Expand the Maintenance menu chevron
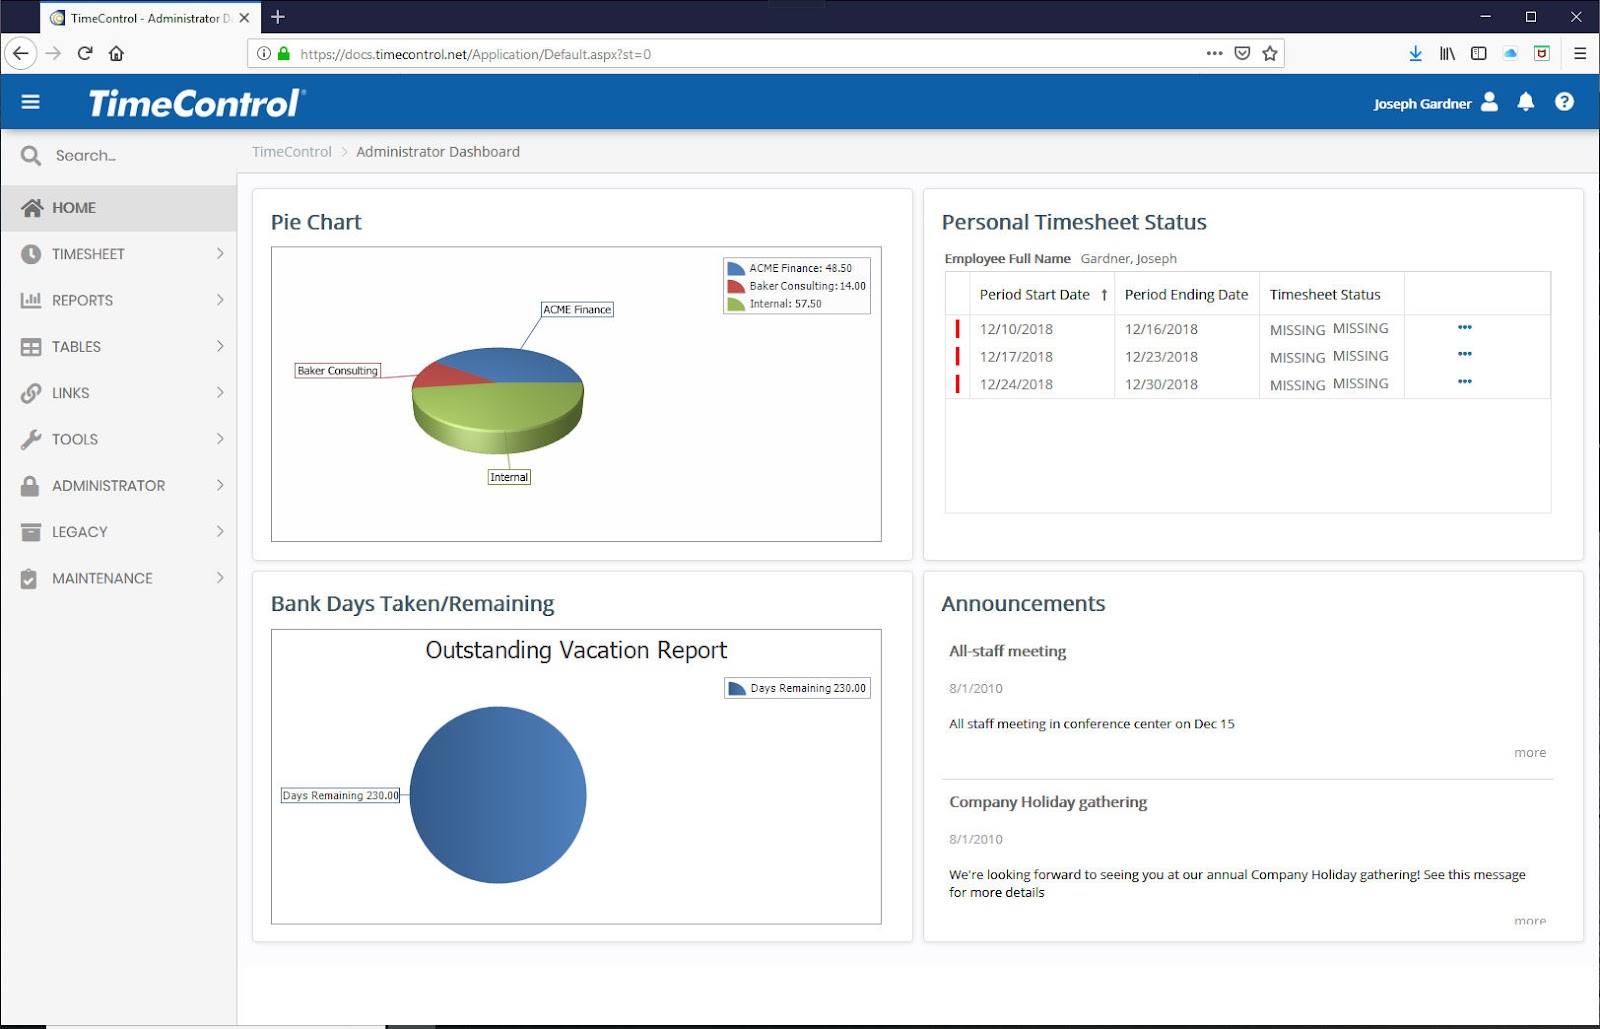Image resolution: width=1600 pixels, height=1029 pixels. (x=220, y=578)
